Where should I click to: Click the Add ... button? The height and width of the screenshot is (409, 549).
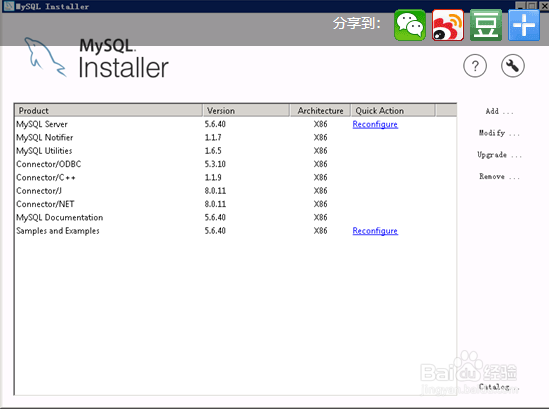(x=499, y=111)
